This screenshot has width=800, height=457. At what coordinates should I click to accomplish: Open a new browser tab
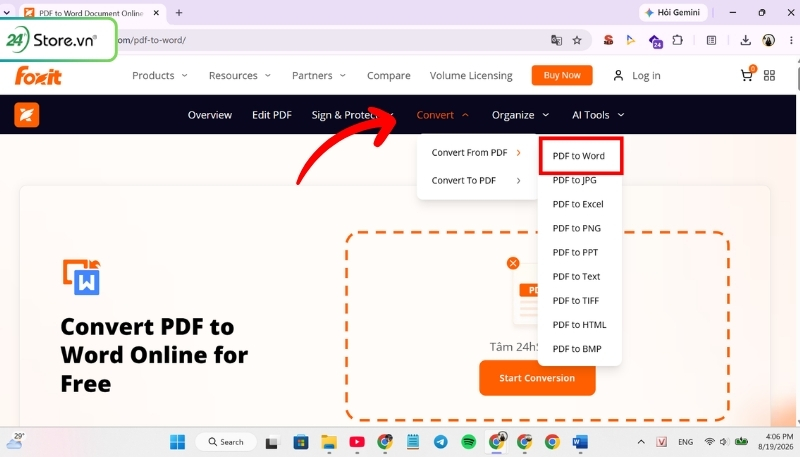point(179,13)
